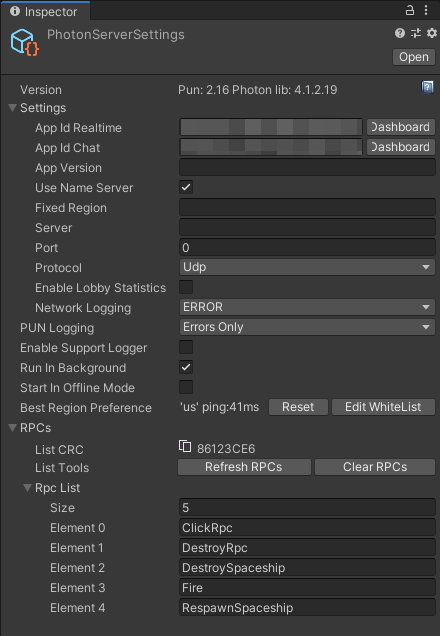
Task: Click the App Version input field
Action: [x=307, y=168]
